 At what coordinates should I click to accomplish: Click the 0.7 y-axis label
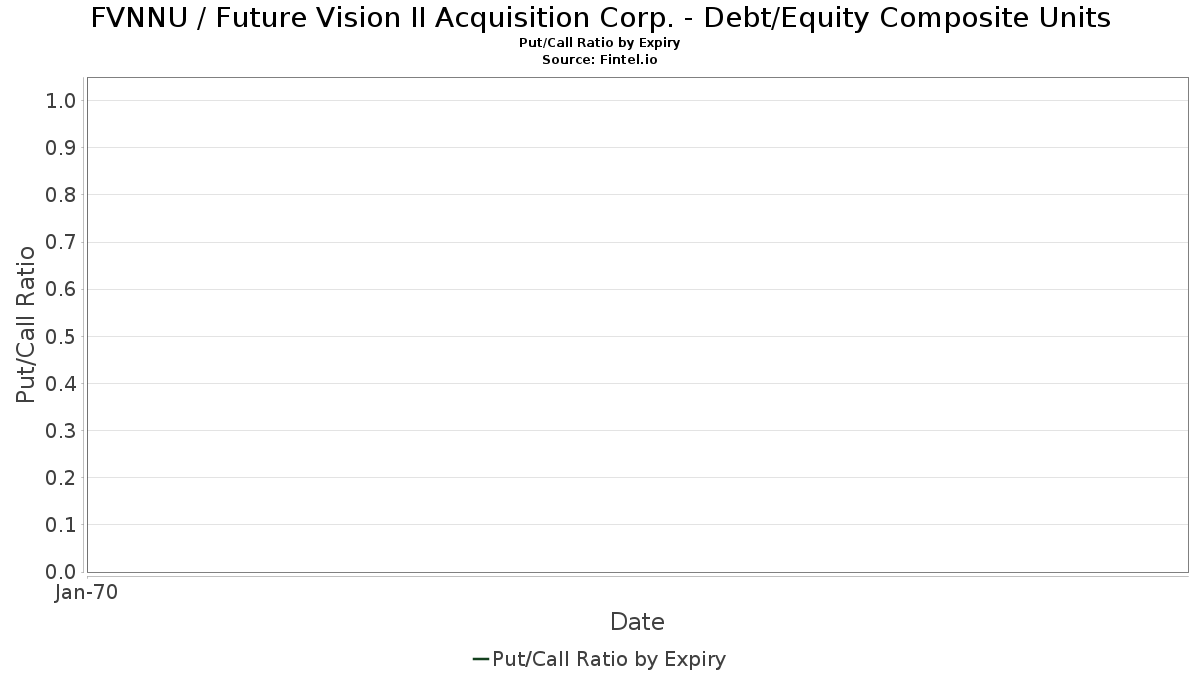pos(61,242)
